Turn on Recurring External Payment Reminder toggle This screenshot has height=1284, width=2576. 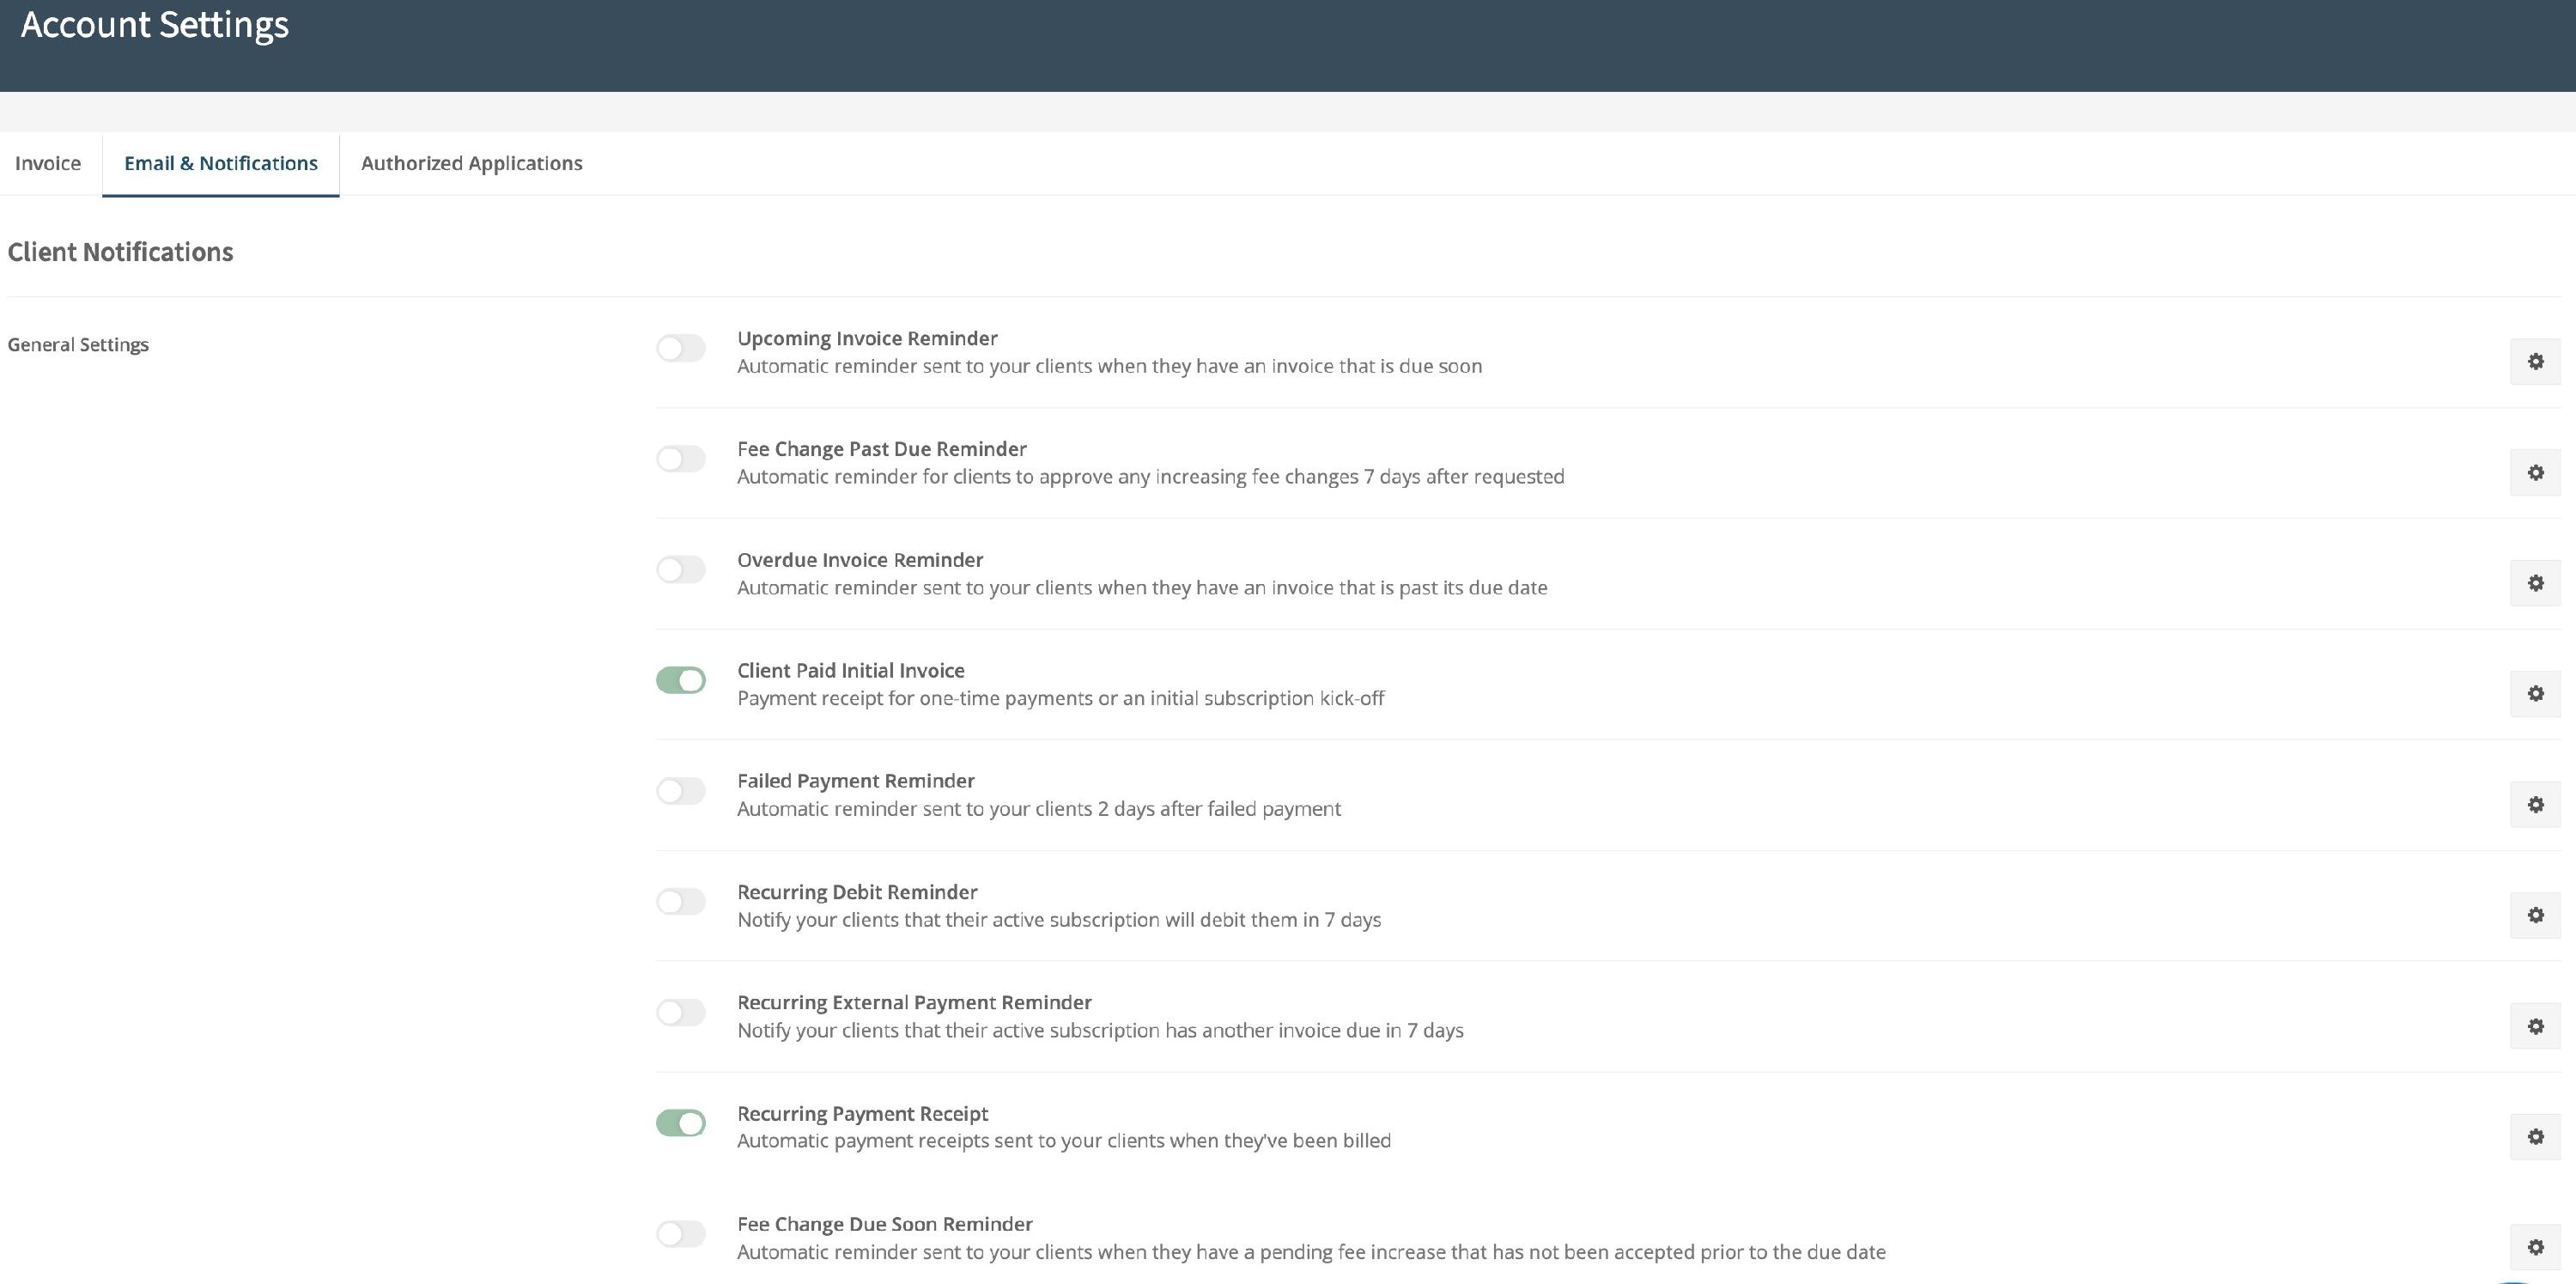681,1012
